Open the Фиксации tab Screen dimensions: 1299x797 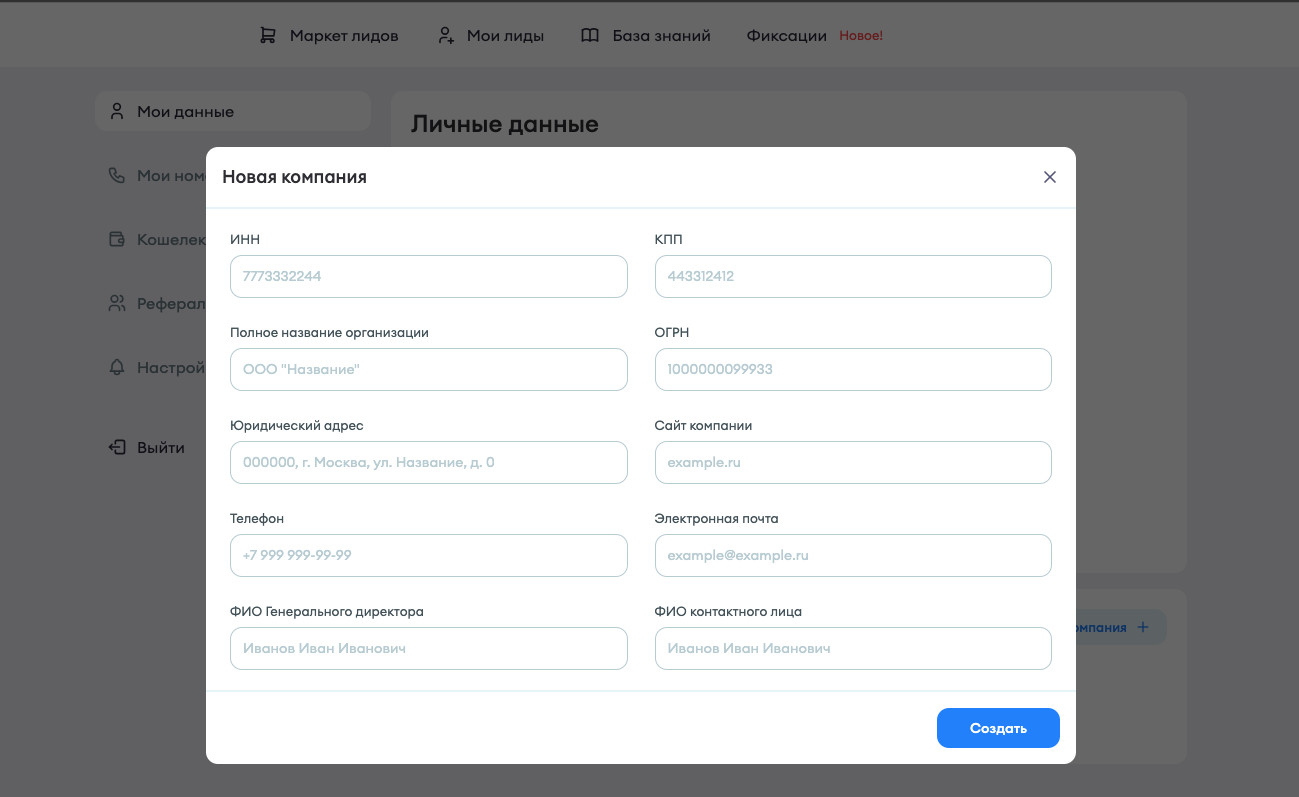tap(786, 36)
